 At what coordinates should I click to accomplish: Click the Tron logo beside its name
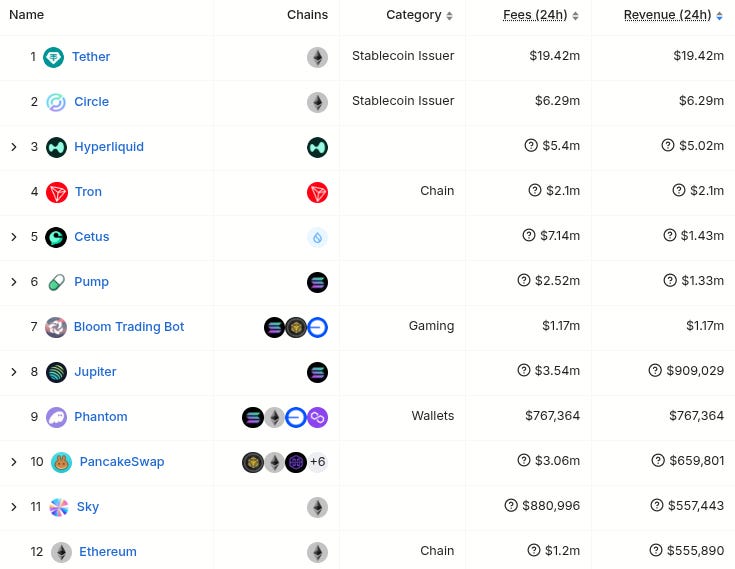click(x=57, y=192)
